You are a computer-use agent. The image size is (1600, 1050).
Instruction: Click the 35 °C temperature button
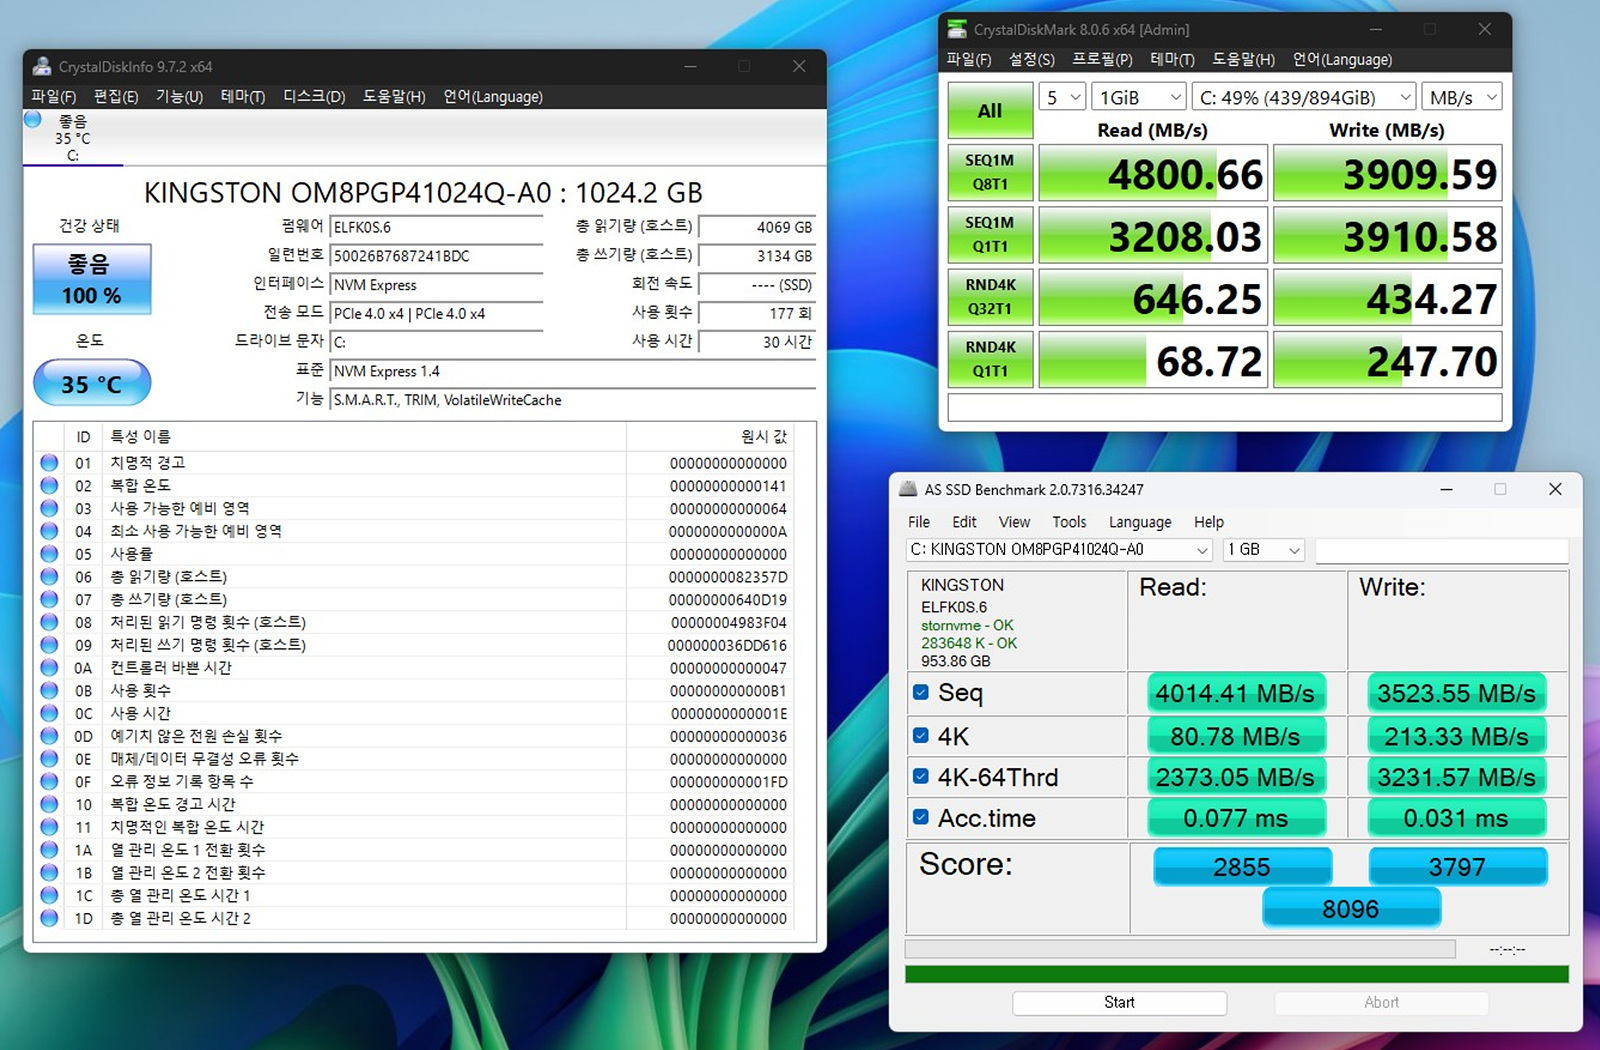tap(92, 383)
